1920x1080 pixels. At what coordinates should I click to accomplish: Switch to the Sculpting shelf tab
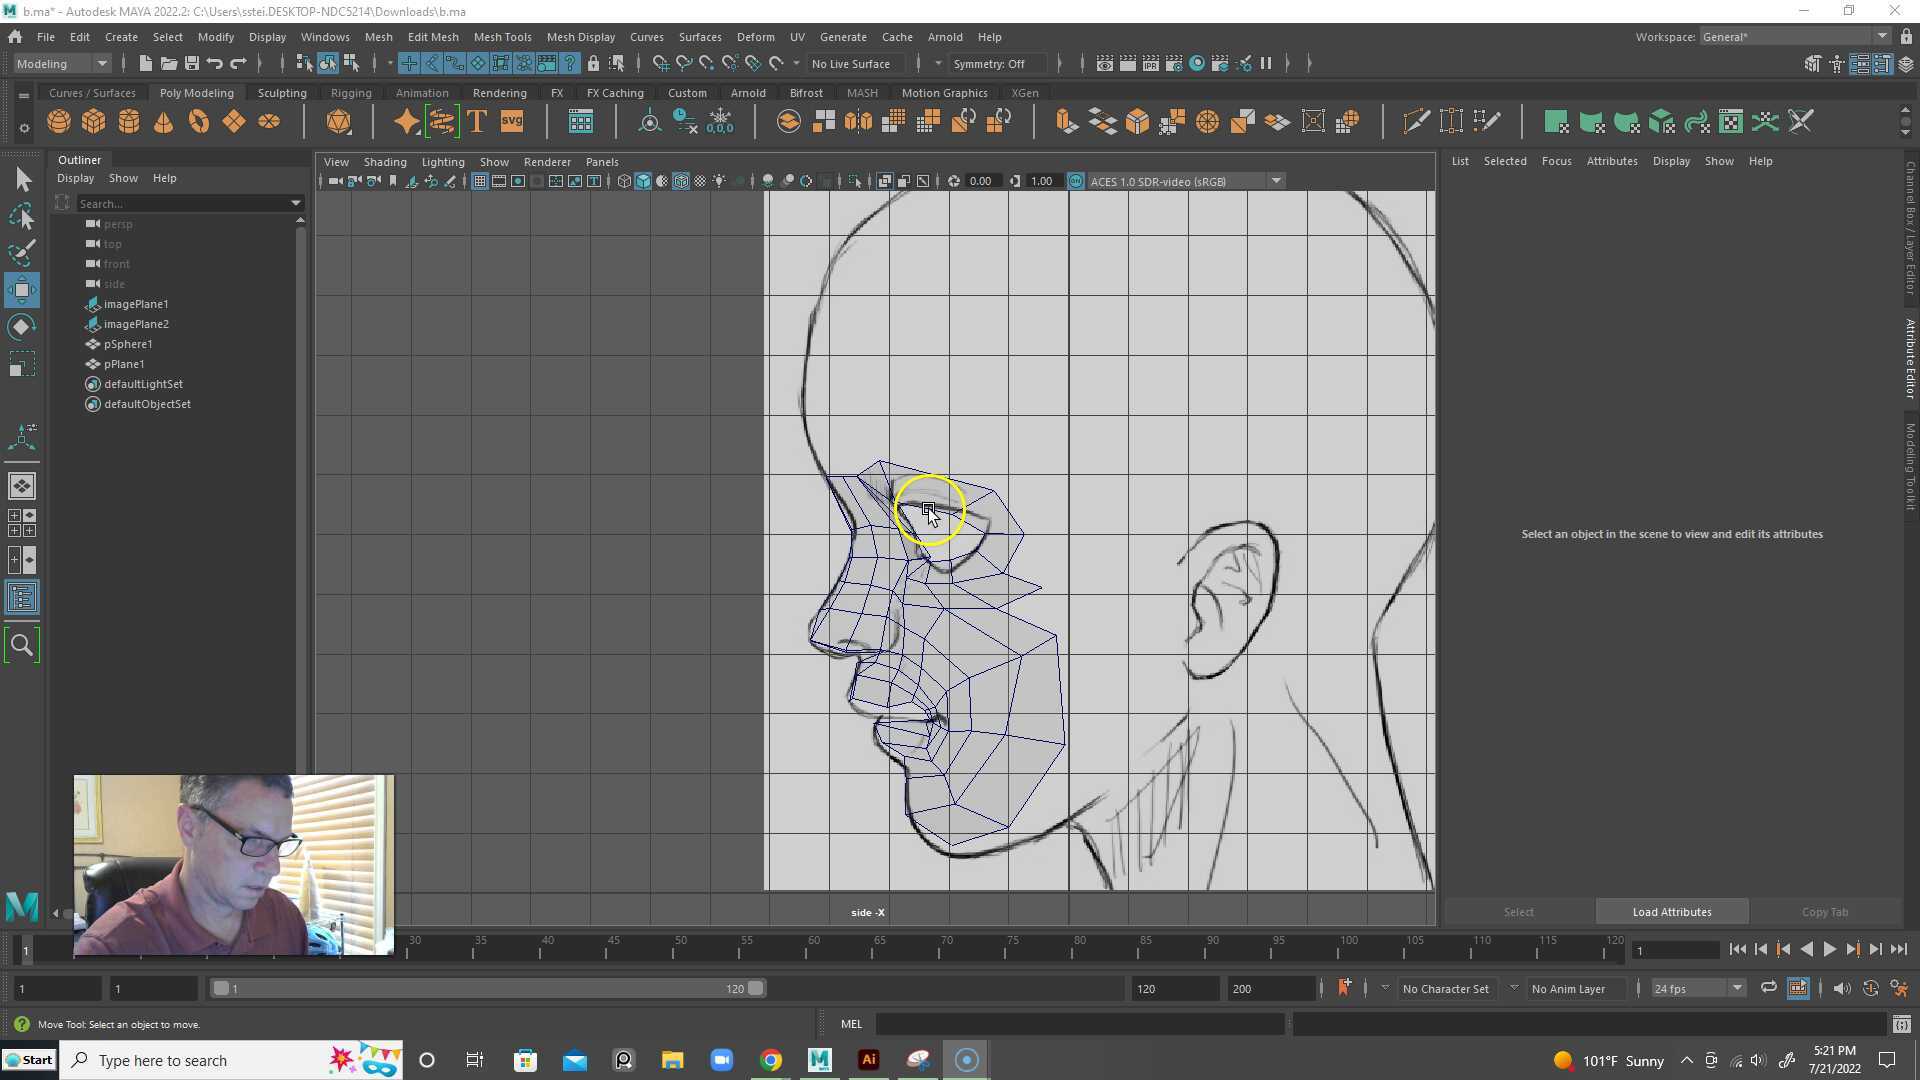pos(282,93)
